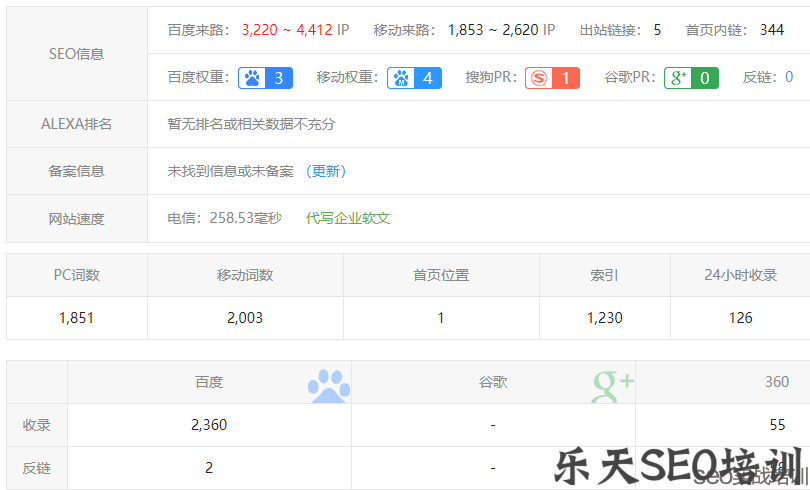
Task: Click the 移动词数 value 2,003
Action: pyautogui.click(x=245, y=318)
